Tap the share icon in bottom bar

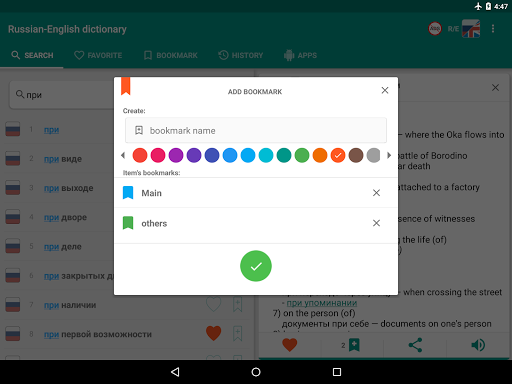pyautogui.click(x=415, y=345)
